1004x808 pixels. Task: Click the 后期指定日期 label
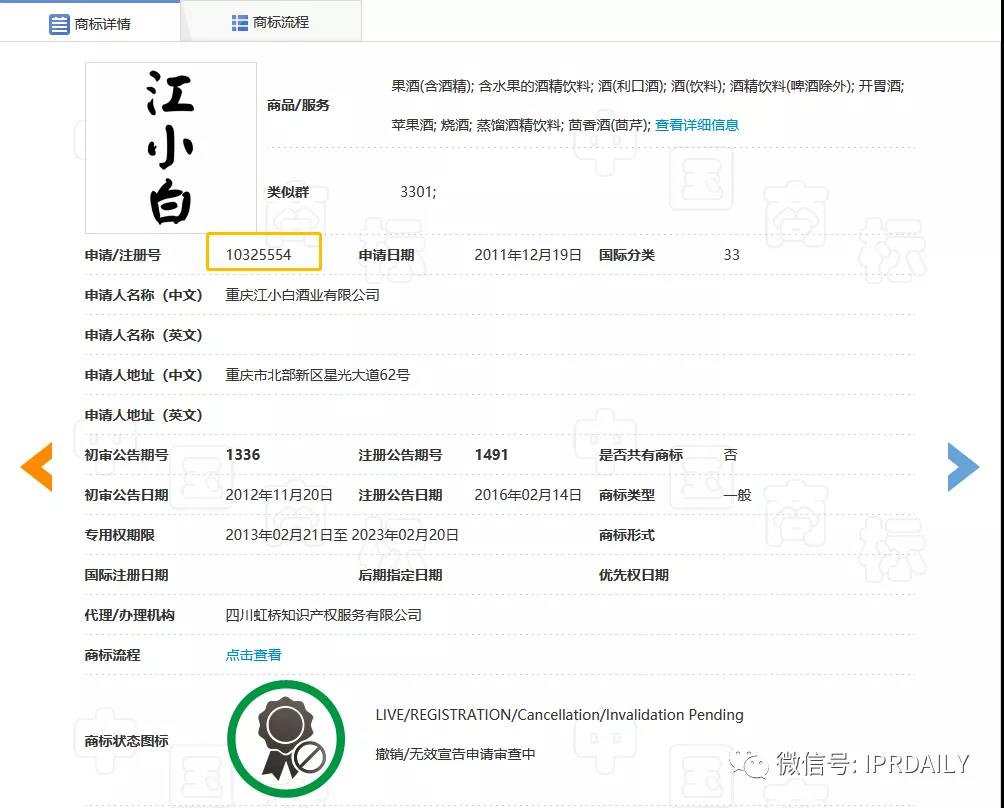[401, 575]
